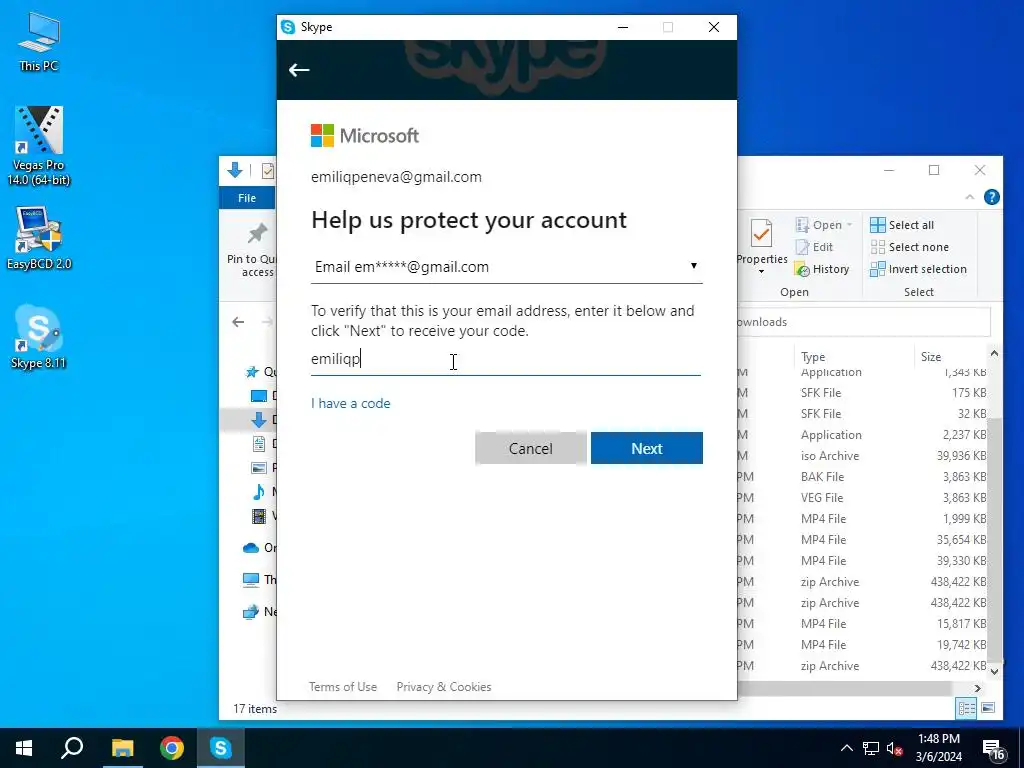
Task: Click the 'I have a code' link
Action: [x=351, y=404]
